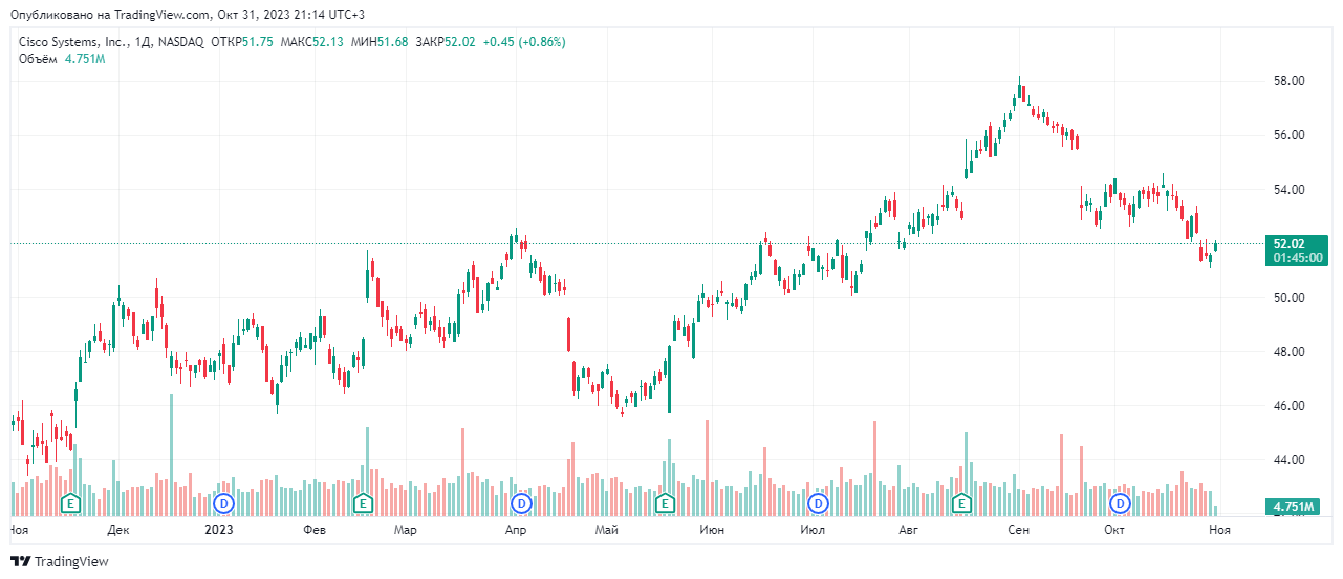Click the earnings 'E' marker near Фев
This screenshot has width=1343, height=579.
point(363,502)
